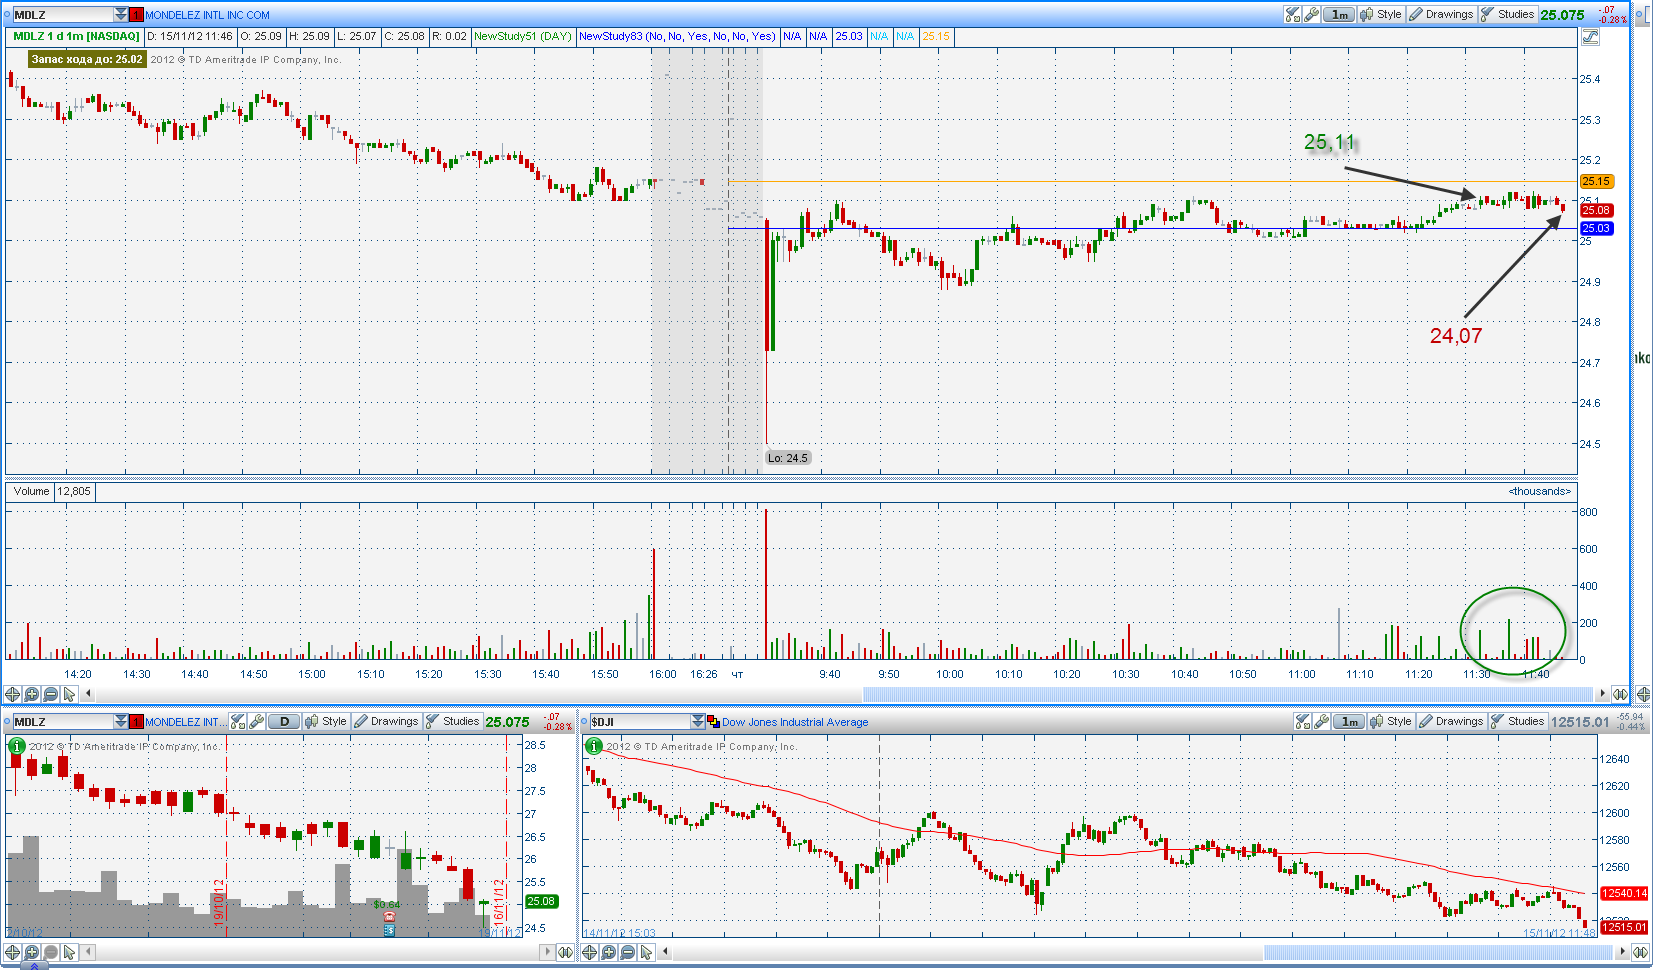Expand the MDLZ symbol dropdown in main chart
This screenshot has width=1653, height=970.
121,14
